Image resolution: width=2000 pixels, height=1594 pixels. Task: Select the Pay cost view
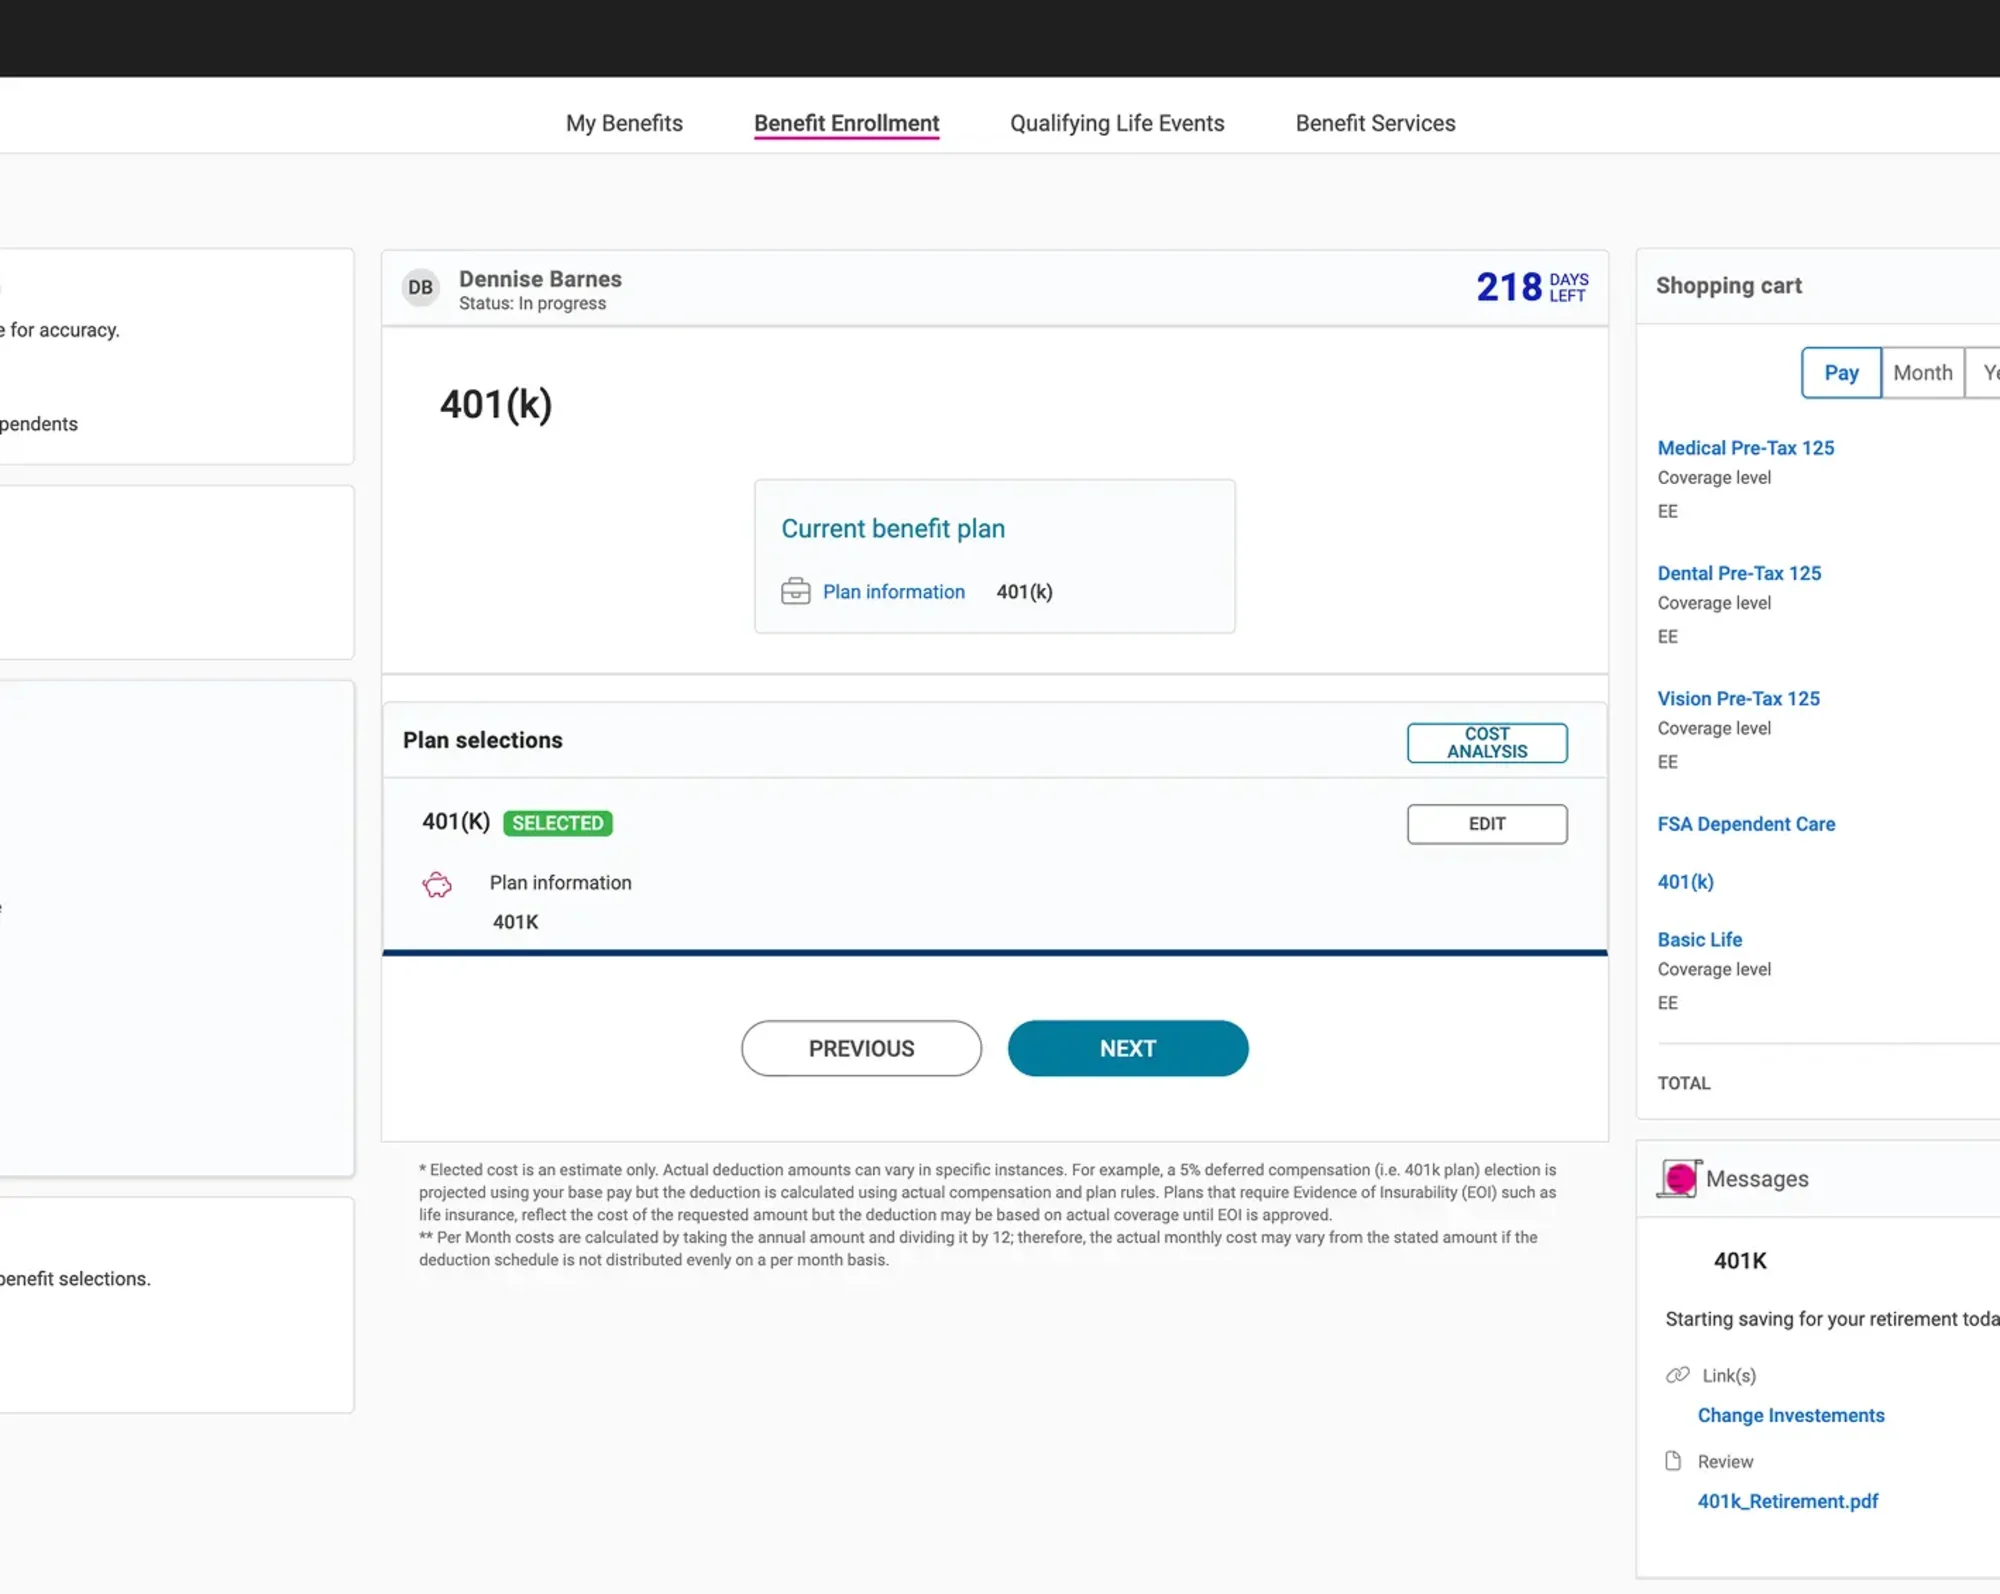[x=1840, y=372]
